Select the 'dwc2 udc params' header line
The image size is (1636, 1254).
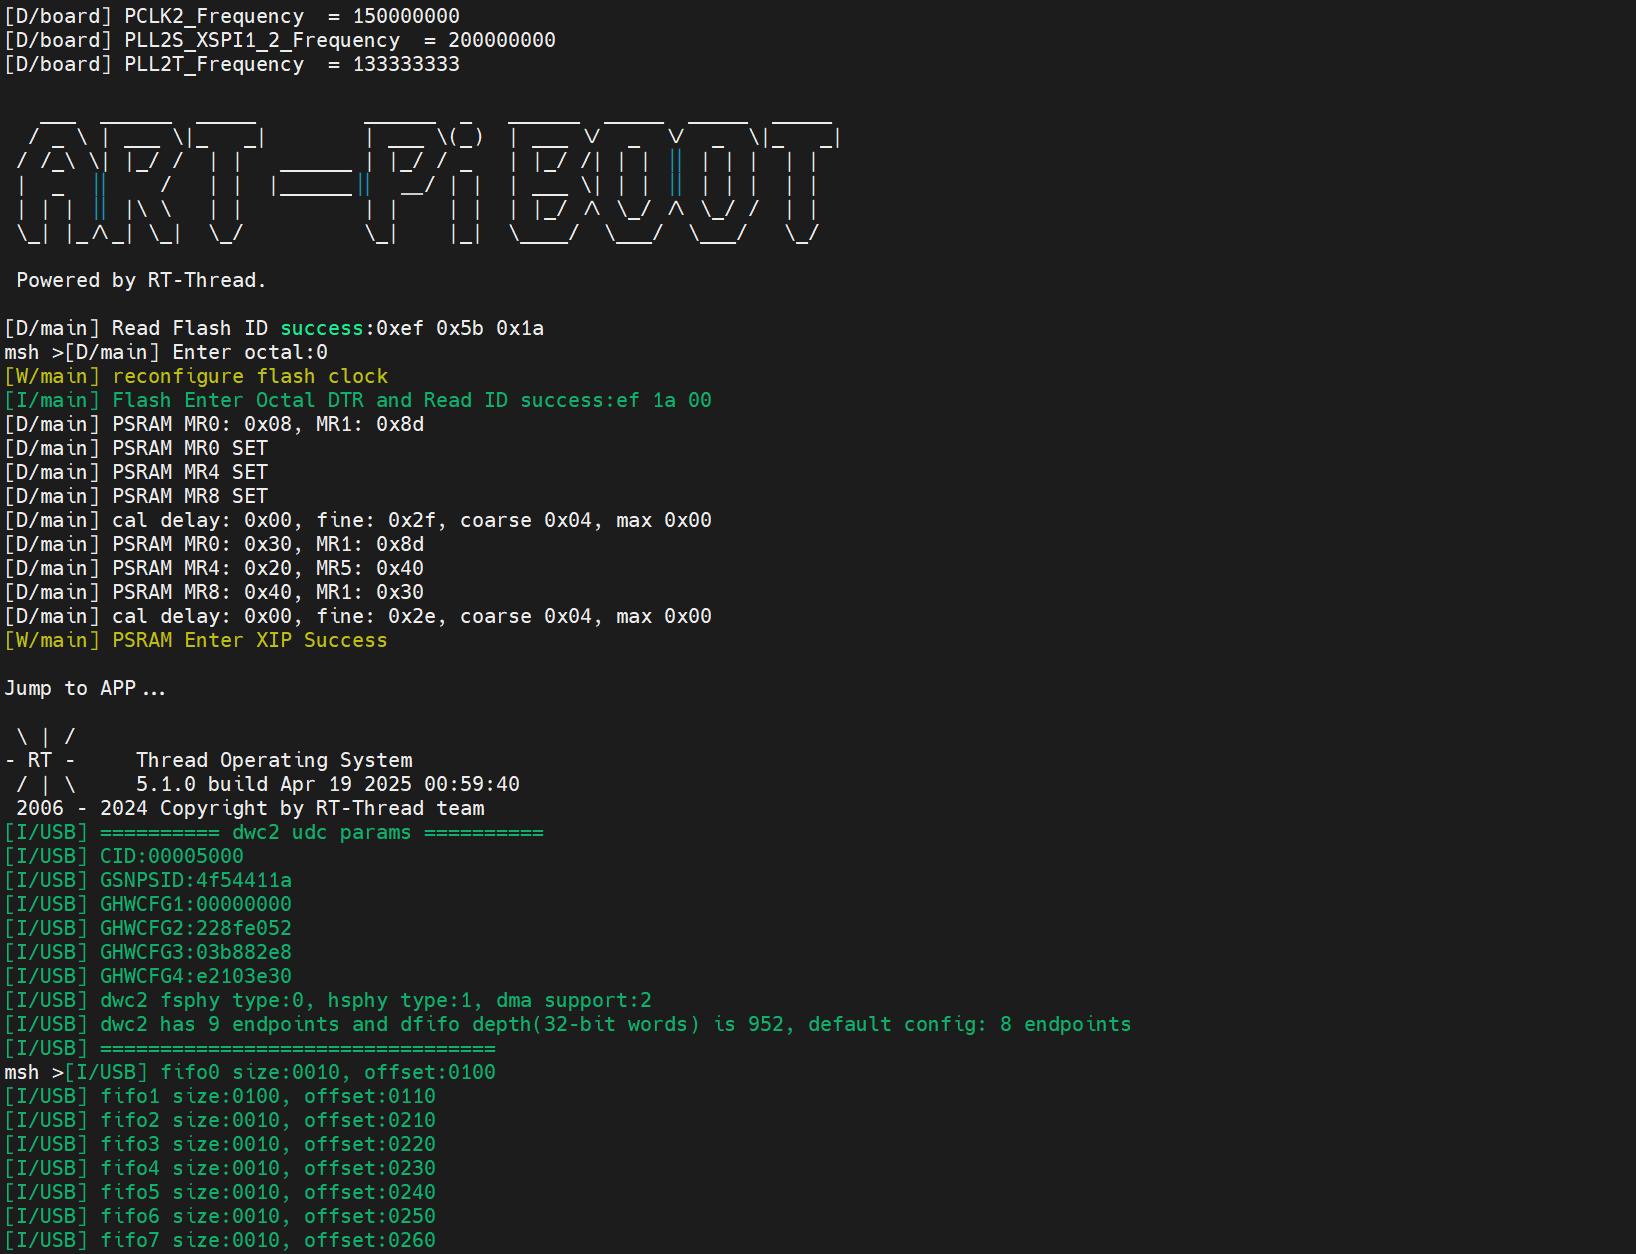(x=274, y=832)
